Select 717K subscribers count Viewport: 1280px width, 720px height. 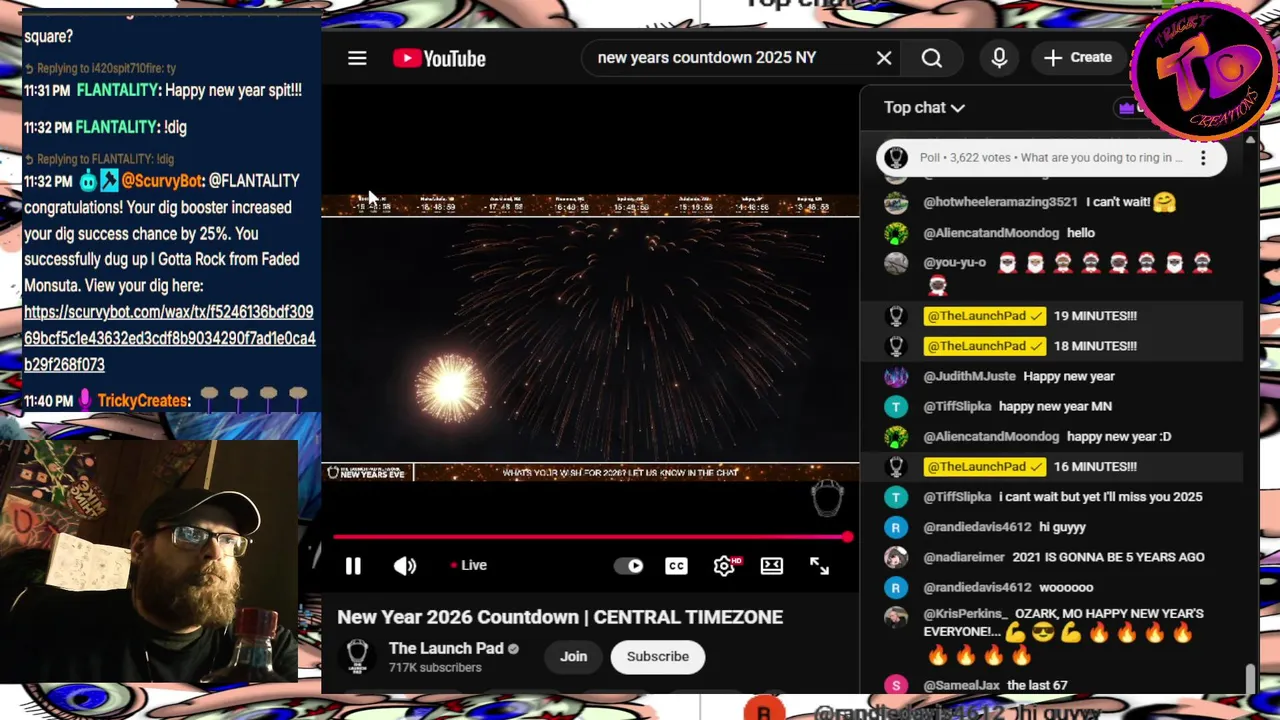coord(435,668)
